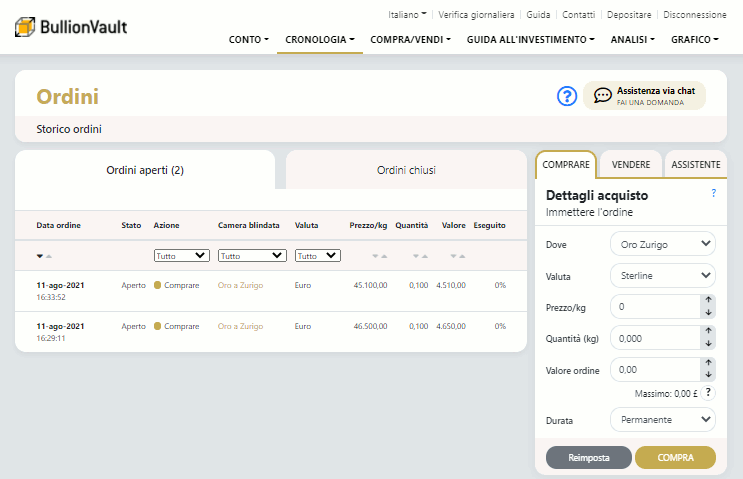Image resolution: width=743 pixels, height=479 pixels.
Task: Open the Valuta dropdown showing Sterline
Action: [662, 276]
